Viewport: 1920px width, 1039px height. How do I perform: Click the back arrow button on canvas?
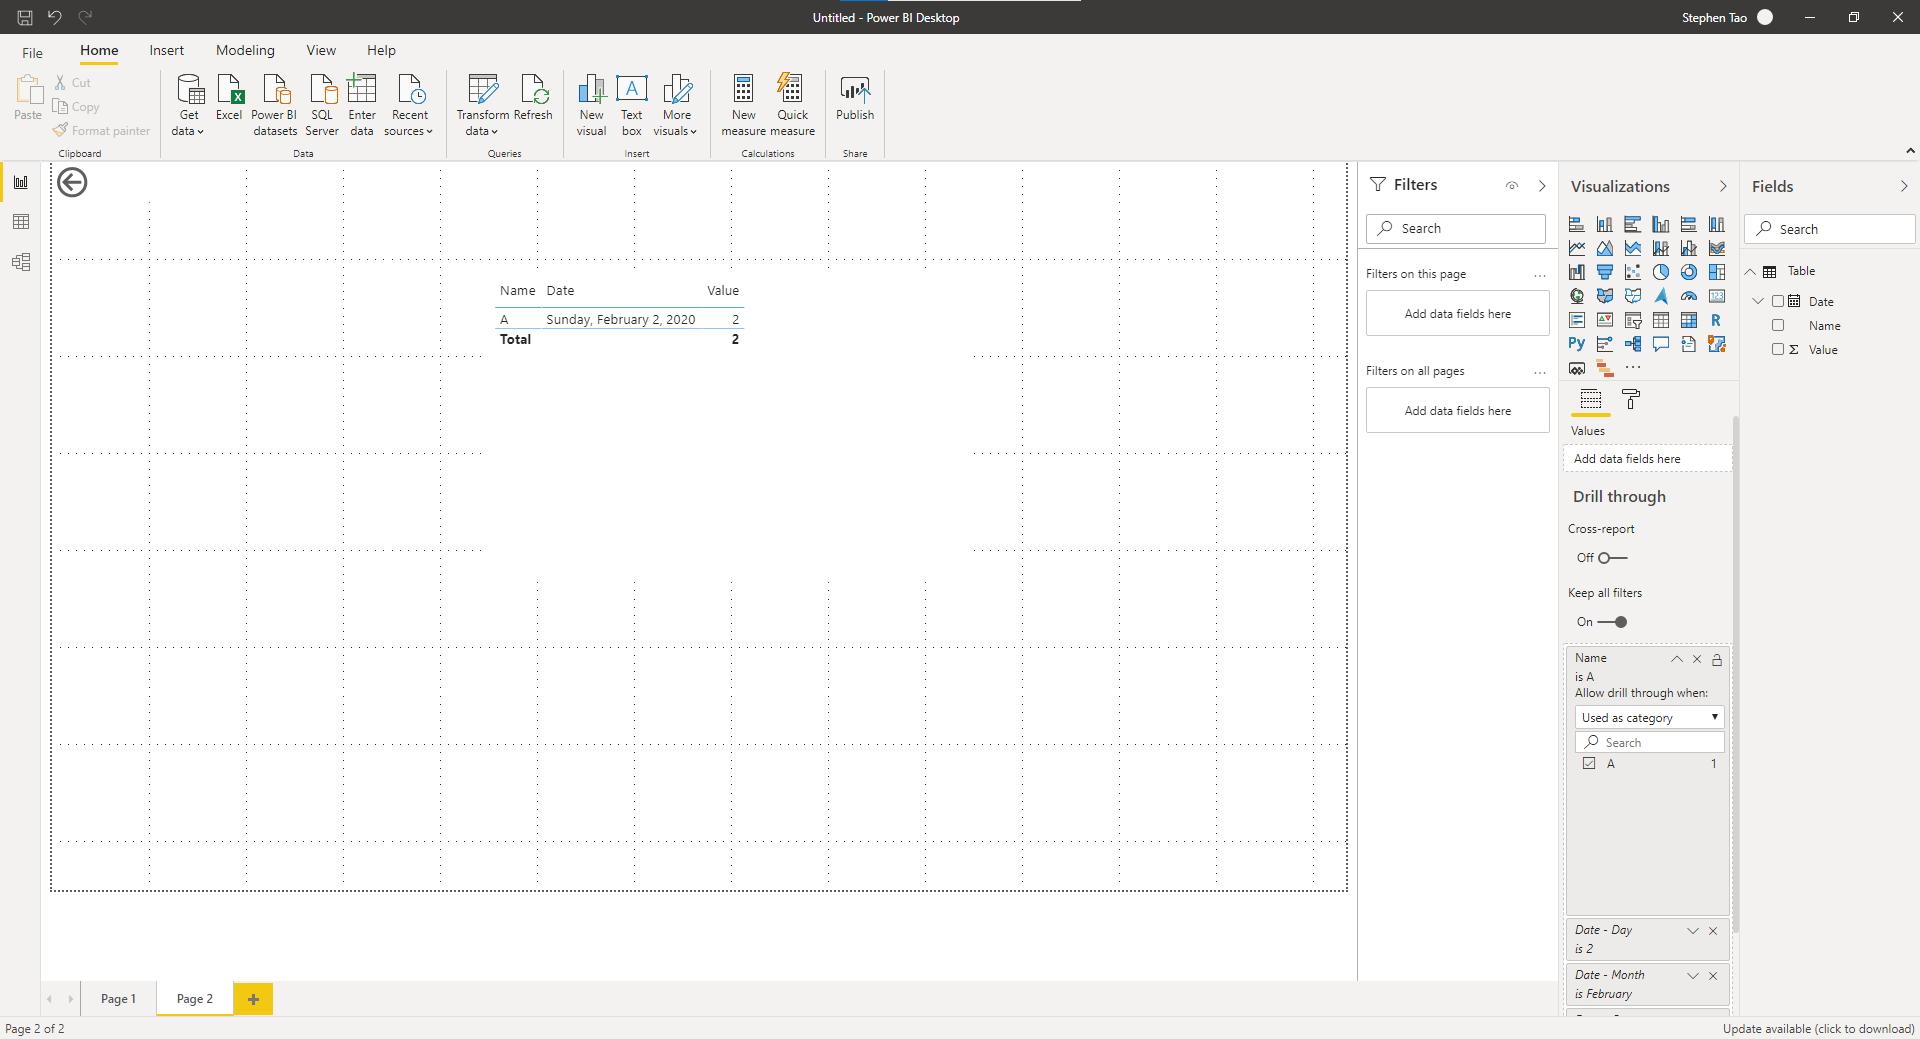[72, 182]
